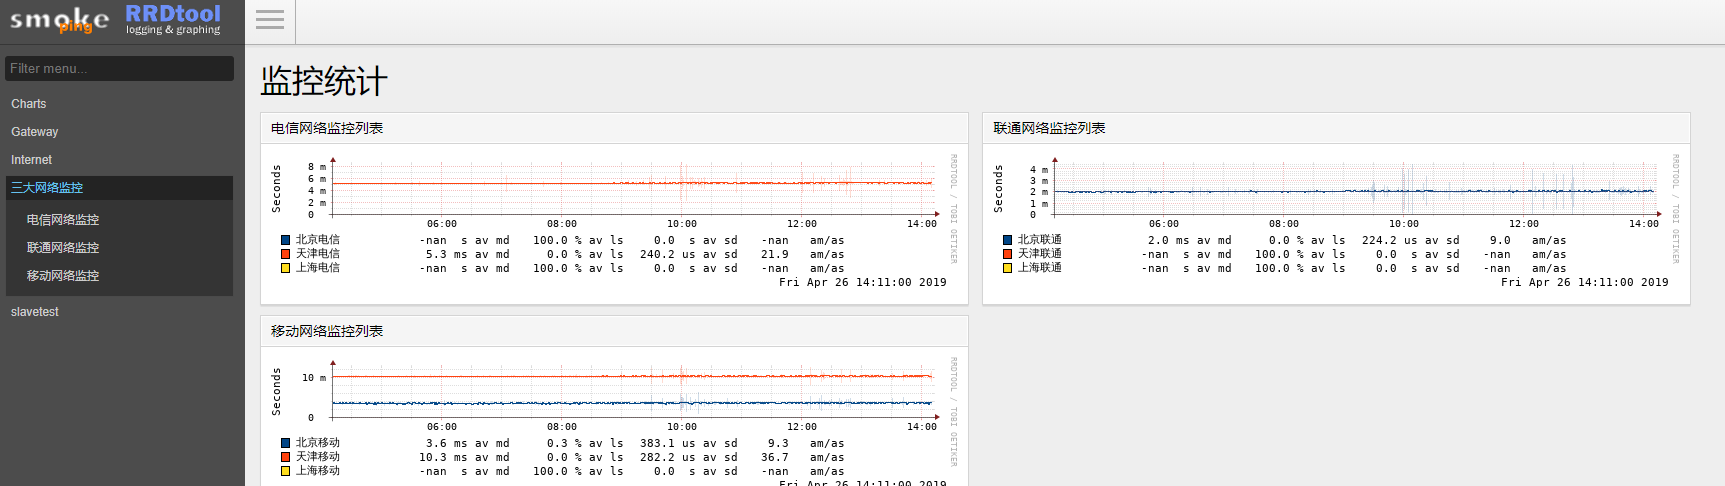The width and height of the screenshot is (1725, 486).
Task: Select 联通网络监控 in the sidebar
Action: click(x=63, y=248)
